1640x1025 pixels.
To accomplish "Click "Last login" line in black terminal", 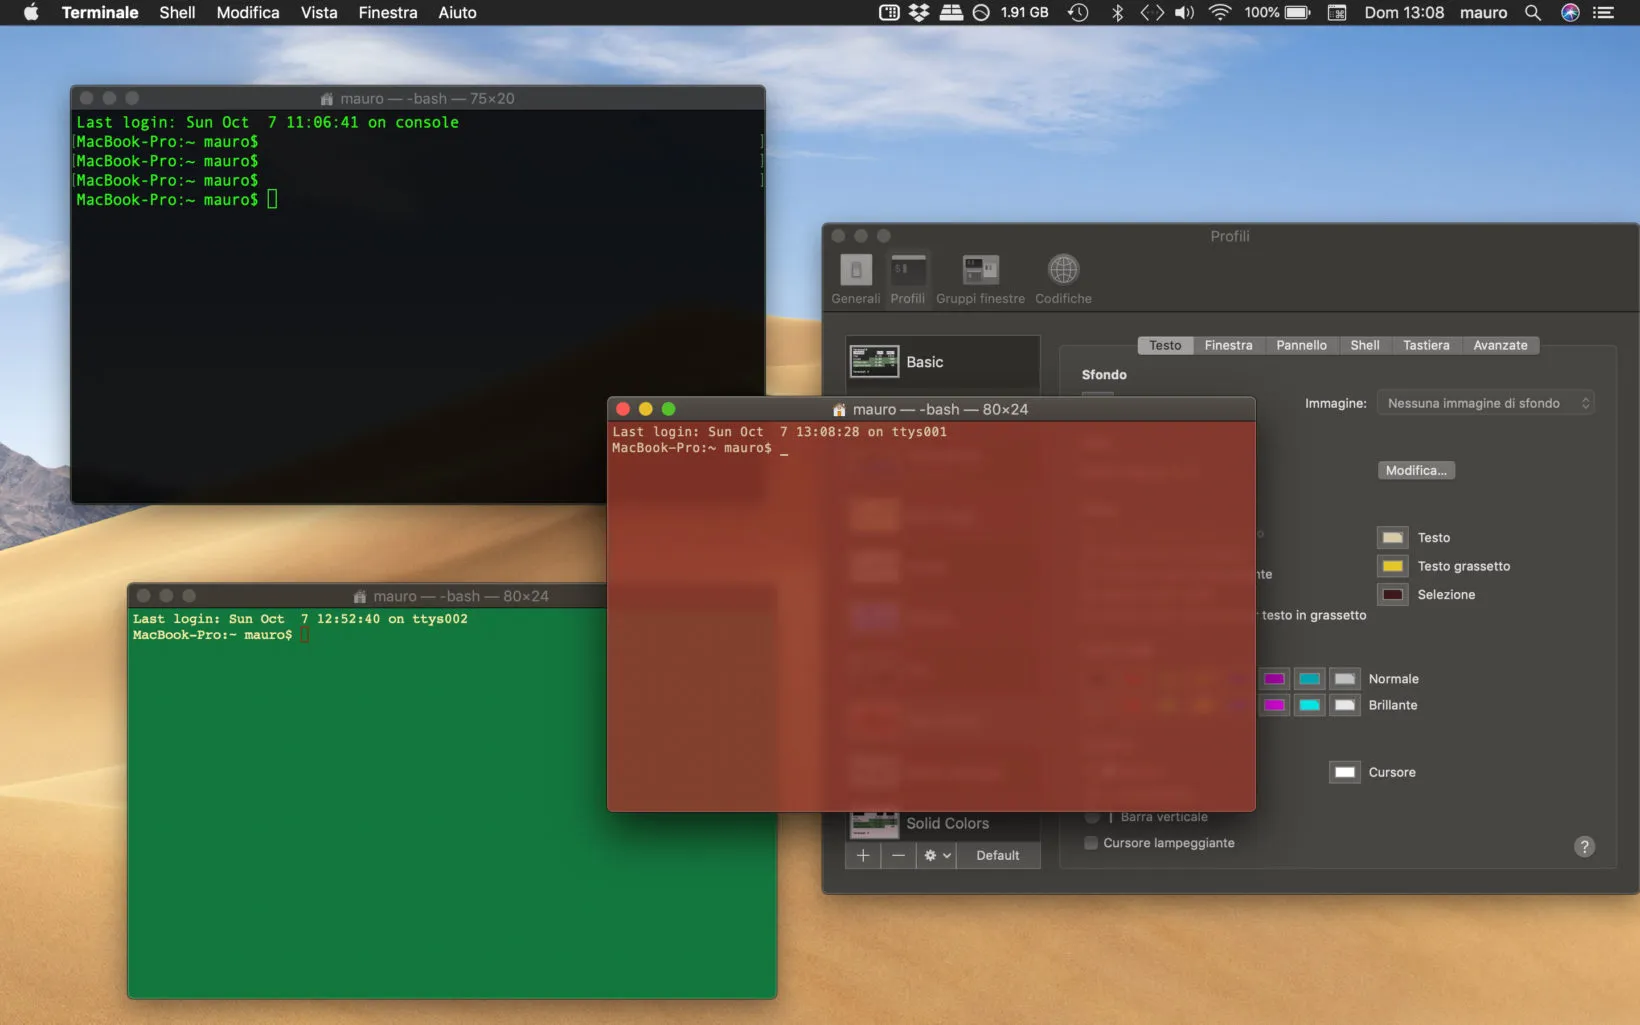I will click(x=268, y=122).
